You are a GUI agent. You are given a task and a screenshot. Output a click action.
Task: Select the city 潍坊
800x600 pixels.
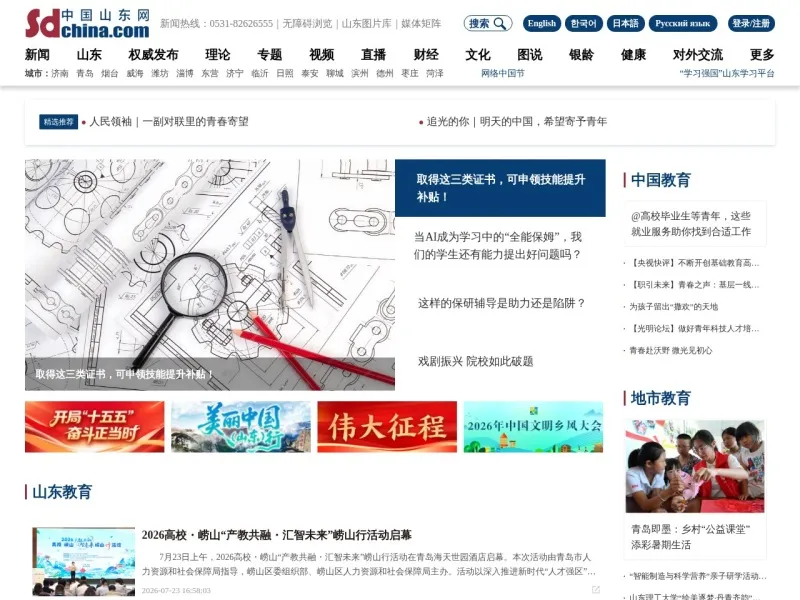(160, 73)
